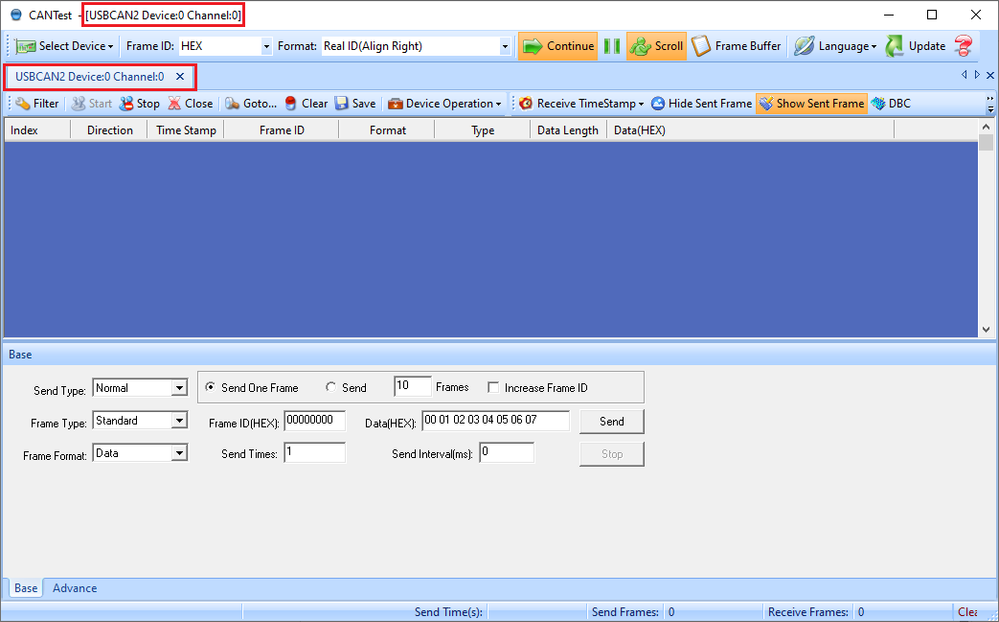This screenshot has height=622, width=999.
Task: Switch to the Advance tab
Action: pyautogui.click(x=75, y=588)
